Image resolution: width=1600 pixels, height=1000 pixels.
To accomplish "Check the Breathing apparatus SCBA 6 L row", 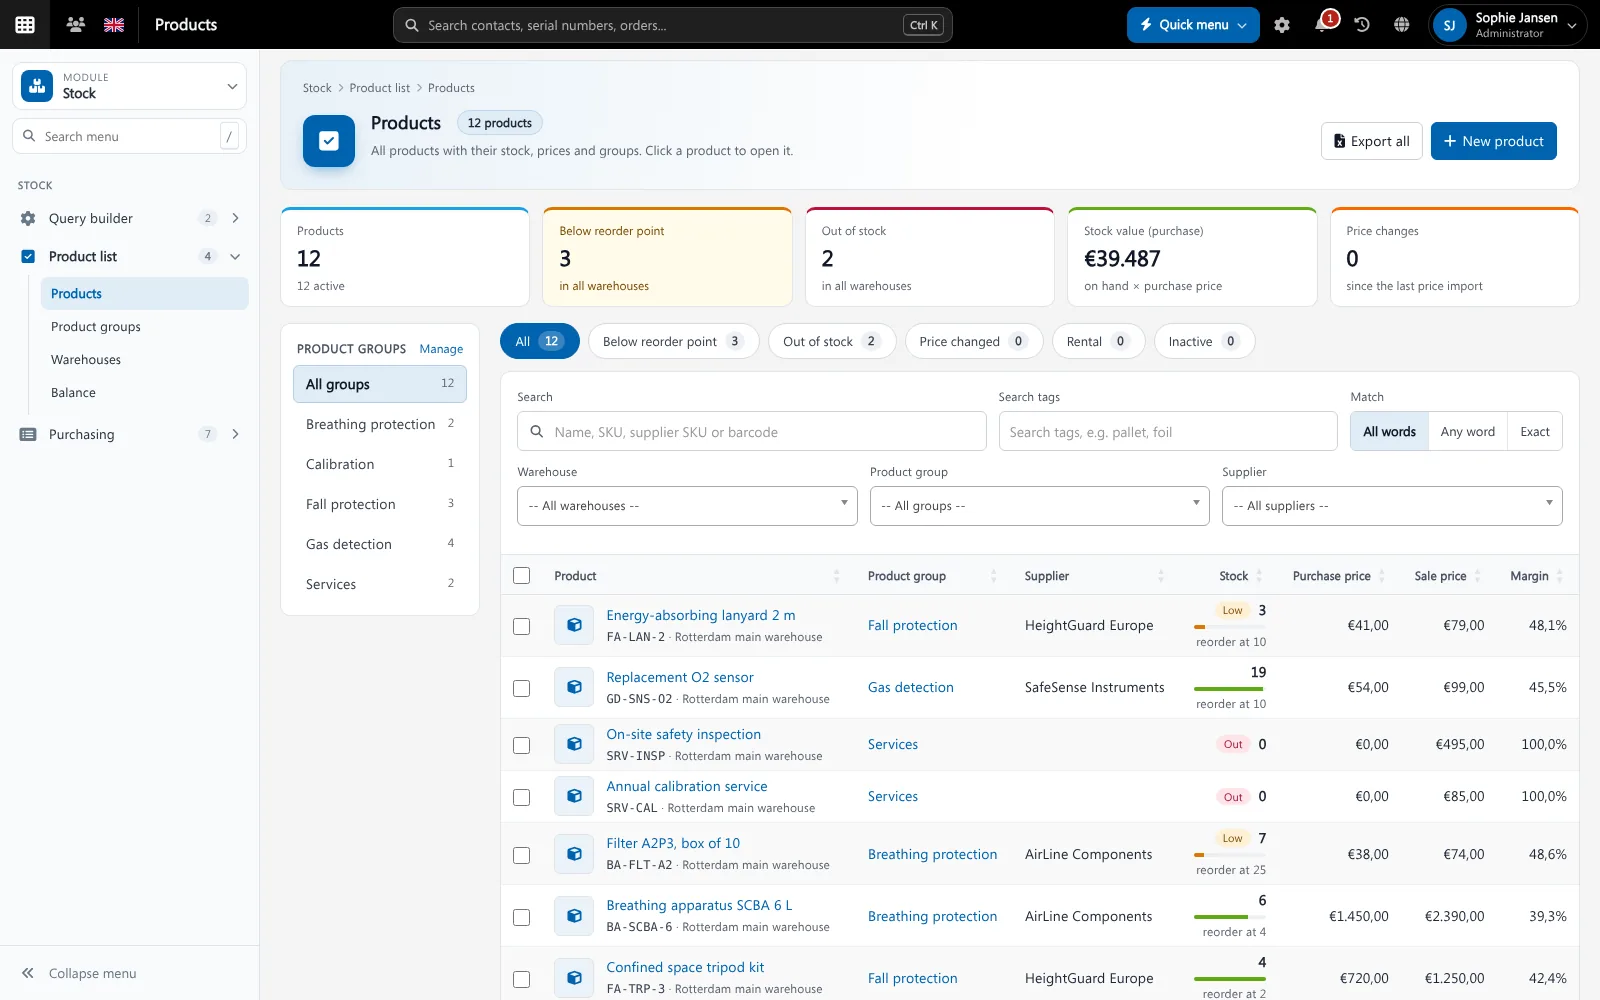I will 521,917.
